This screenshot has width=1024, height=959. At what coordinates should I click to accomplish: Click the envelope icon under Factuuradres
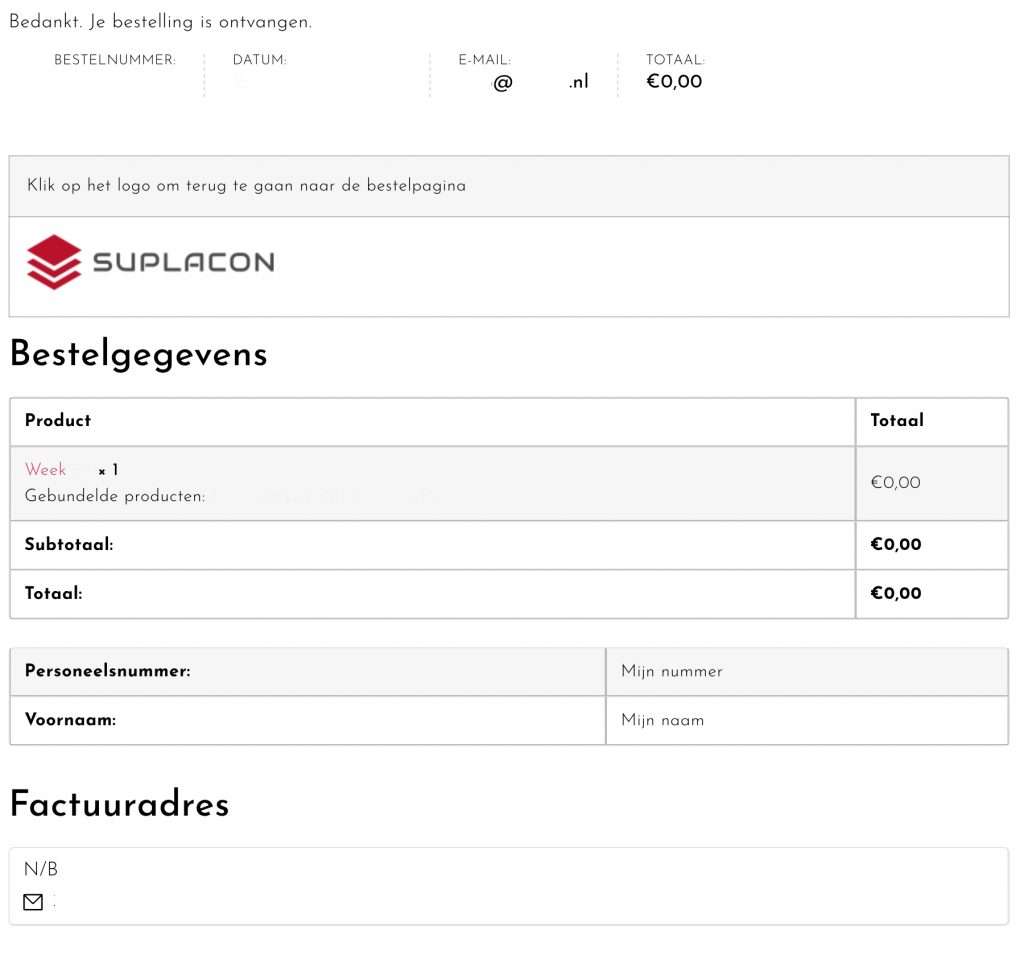pos(33,903)
